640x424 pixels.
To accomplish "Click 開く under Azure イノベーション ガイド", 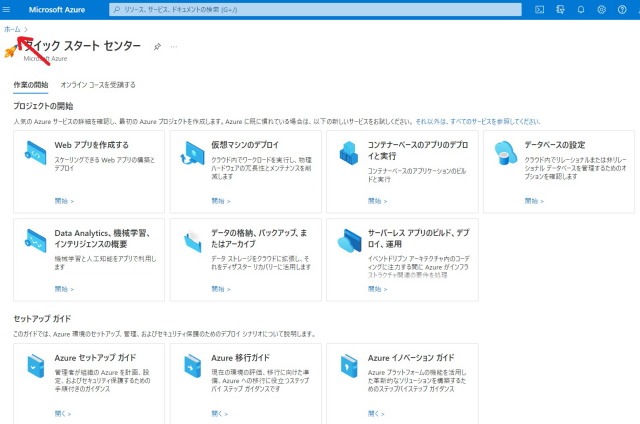I will 376,413.
